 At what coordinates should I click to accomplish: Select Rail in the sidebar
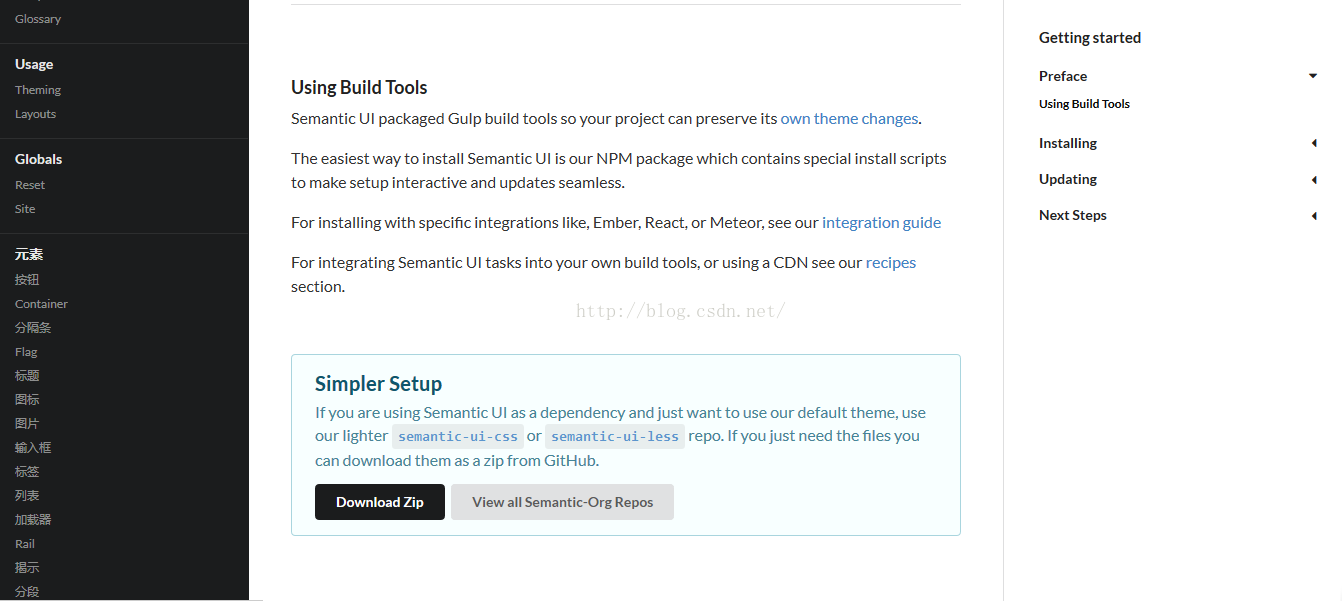(x=25, y=544)
